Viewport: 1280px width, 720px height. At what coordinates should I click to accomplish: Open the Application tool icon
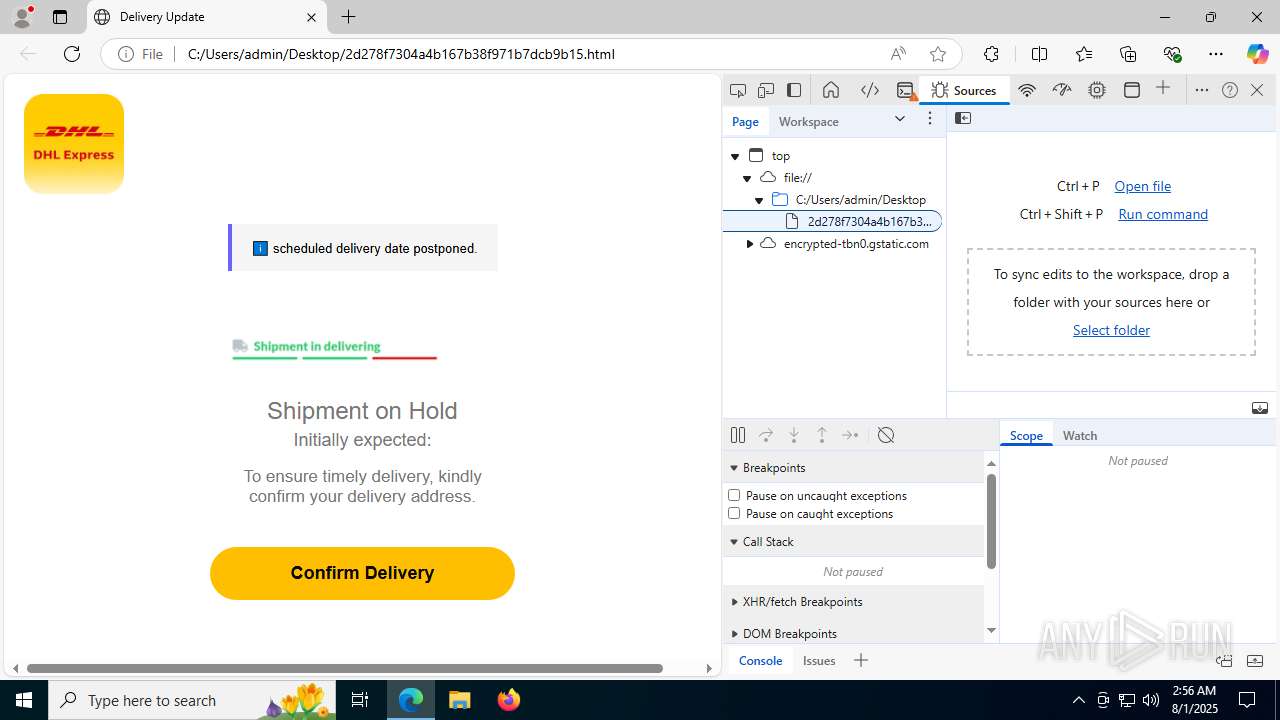pos(1132,90)
